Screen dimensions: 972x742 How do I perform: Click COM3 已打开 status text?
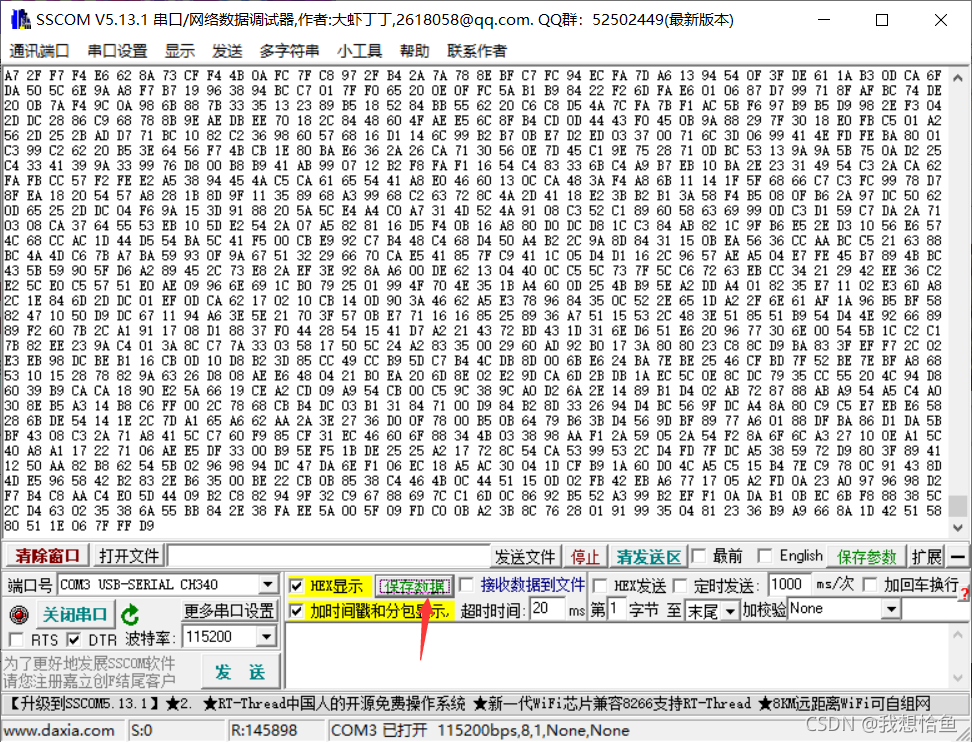pyautogui.click(x=379, y=730)
